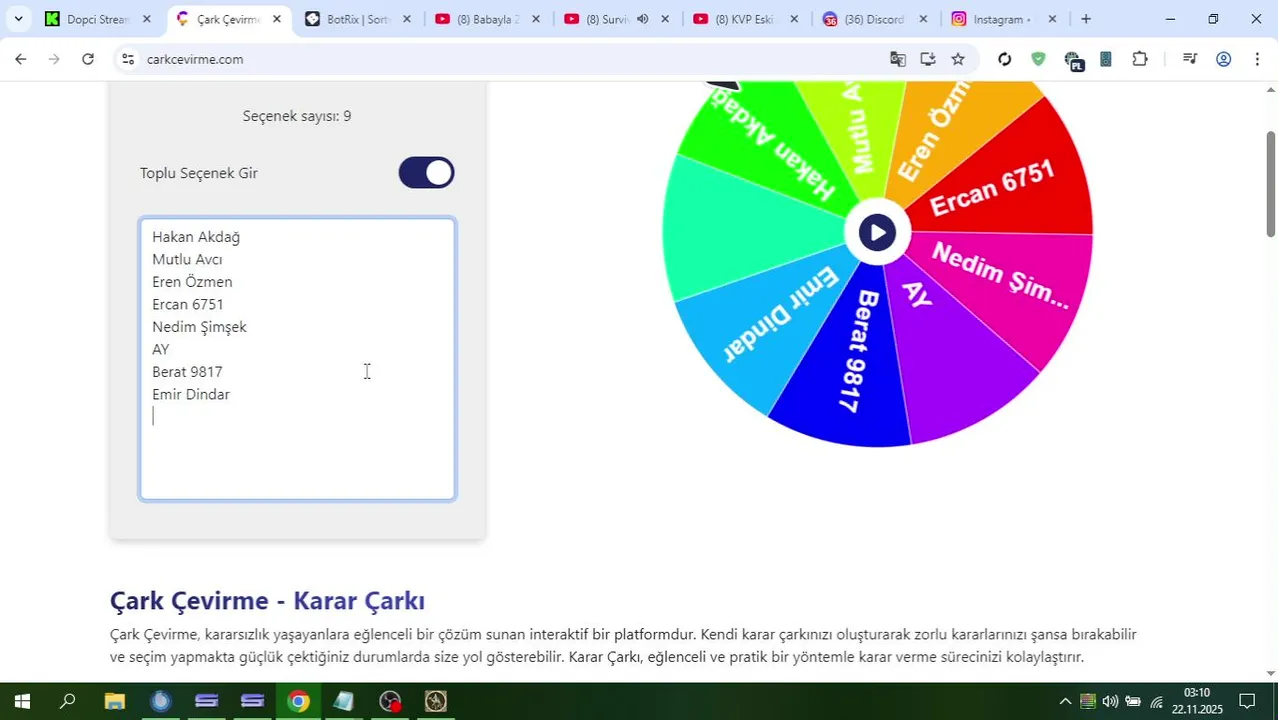Click the circular refresh extension icon
The height and width of the screenshot is (720, 1278).
pos(1005,59)
